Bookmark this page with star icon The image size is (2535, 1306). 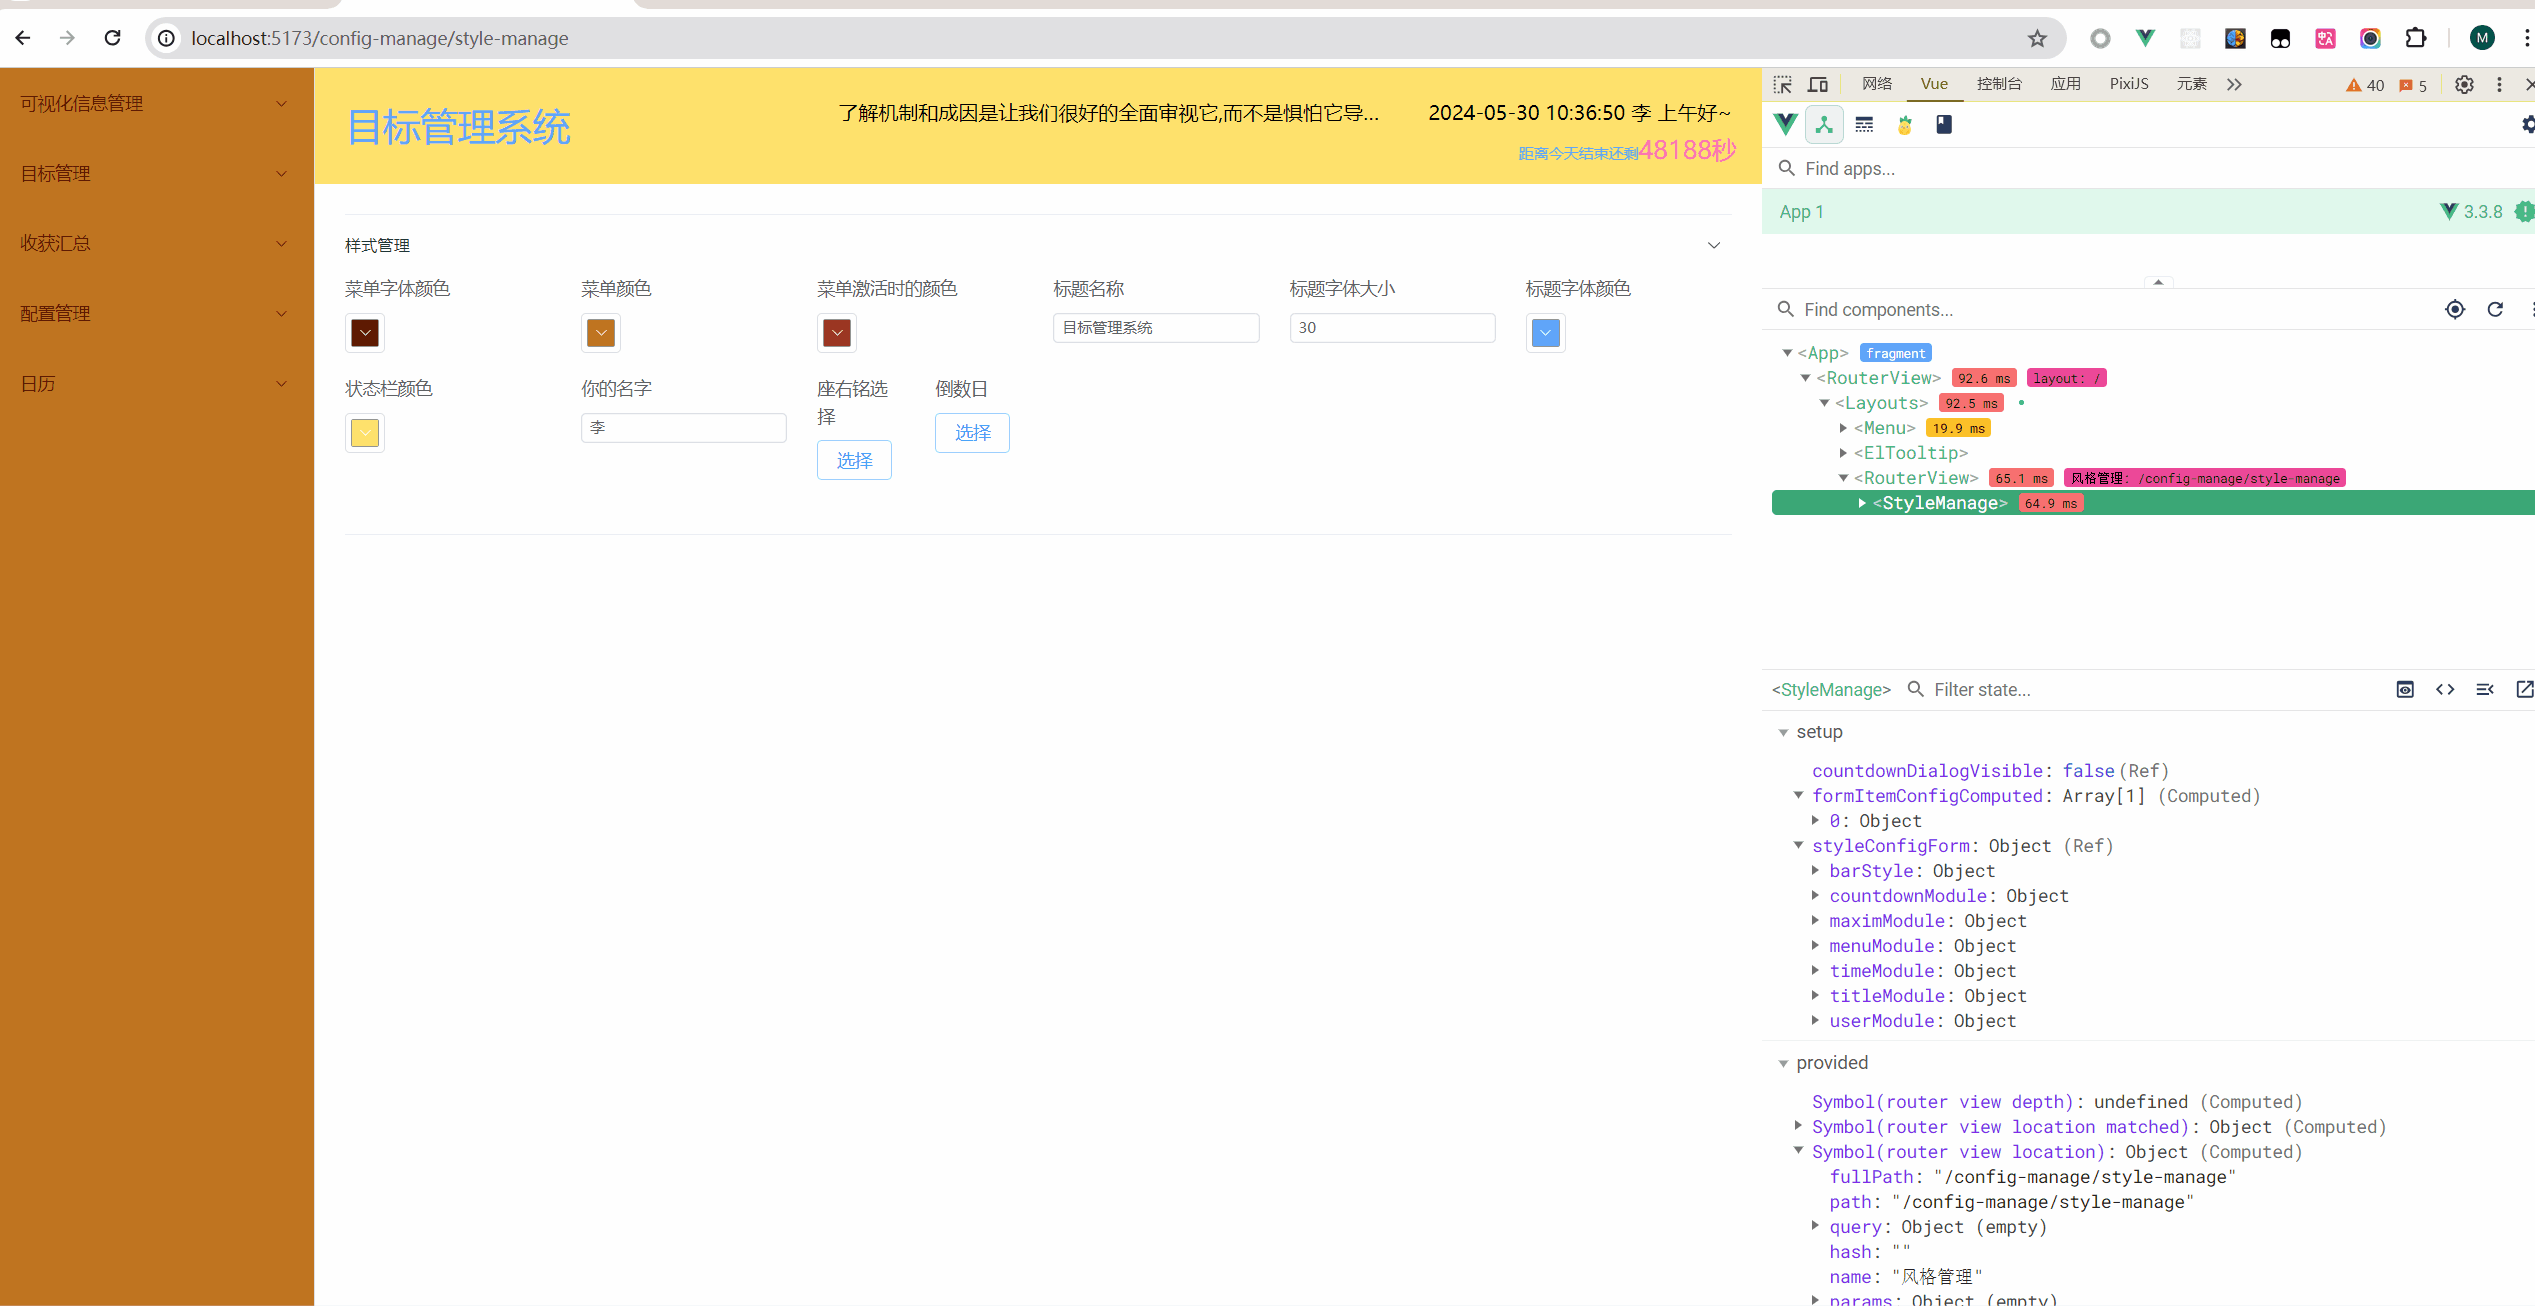pyautogui.click(x=2037, y=39)
